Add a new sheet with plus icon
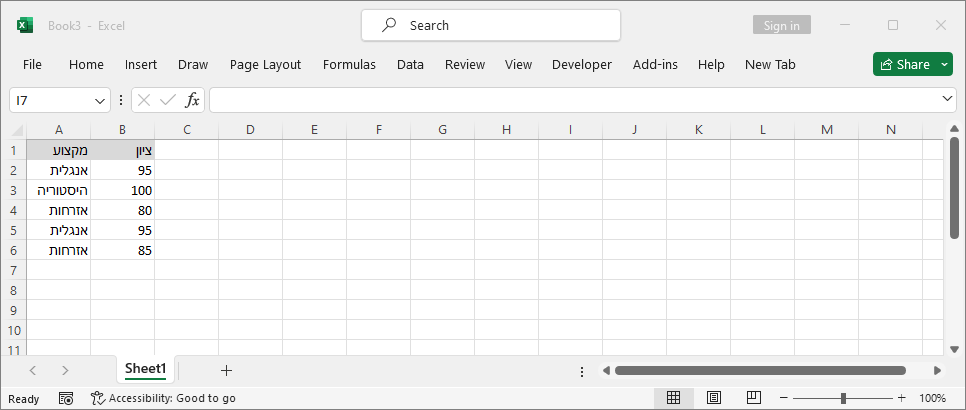 [226, 370]
